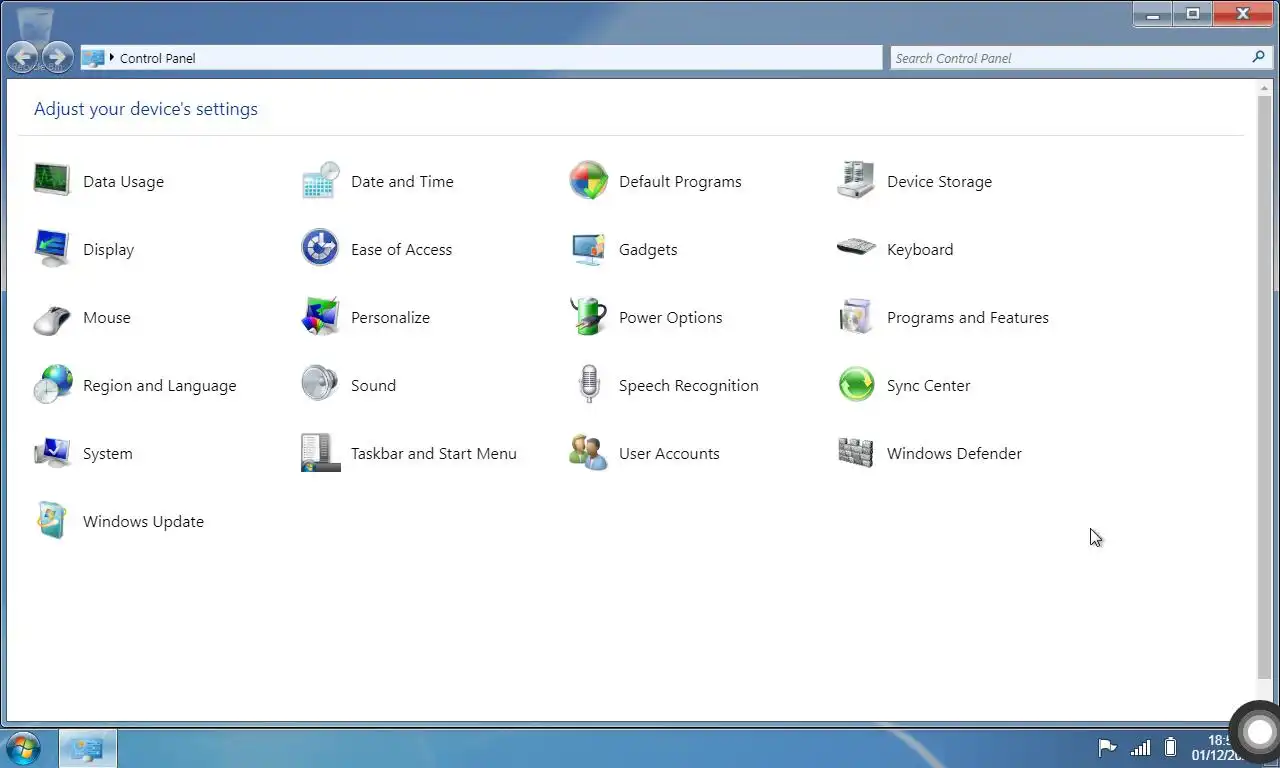This screenshot has width=1280, height=768.
Task: Go back with the Back arrow button
Action: coord(23,57)
